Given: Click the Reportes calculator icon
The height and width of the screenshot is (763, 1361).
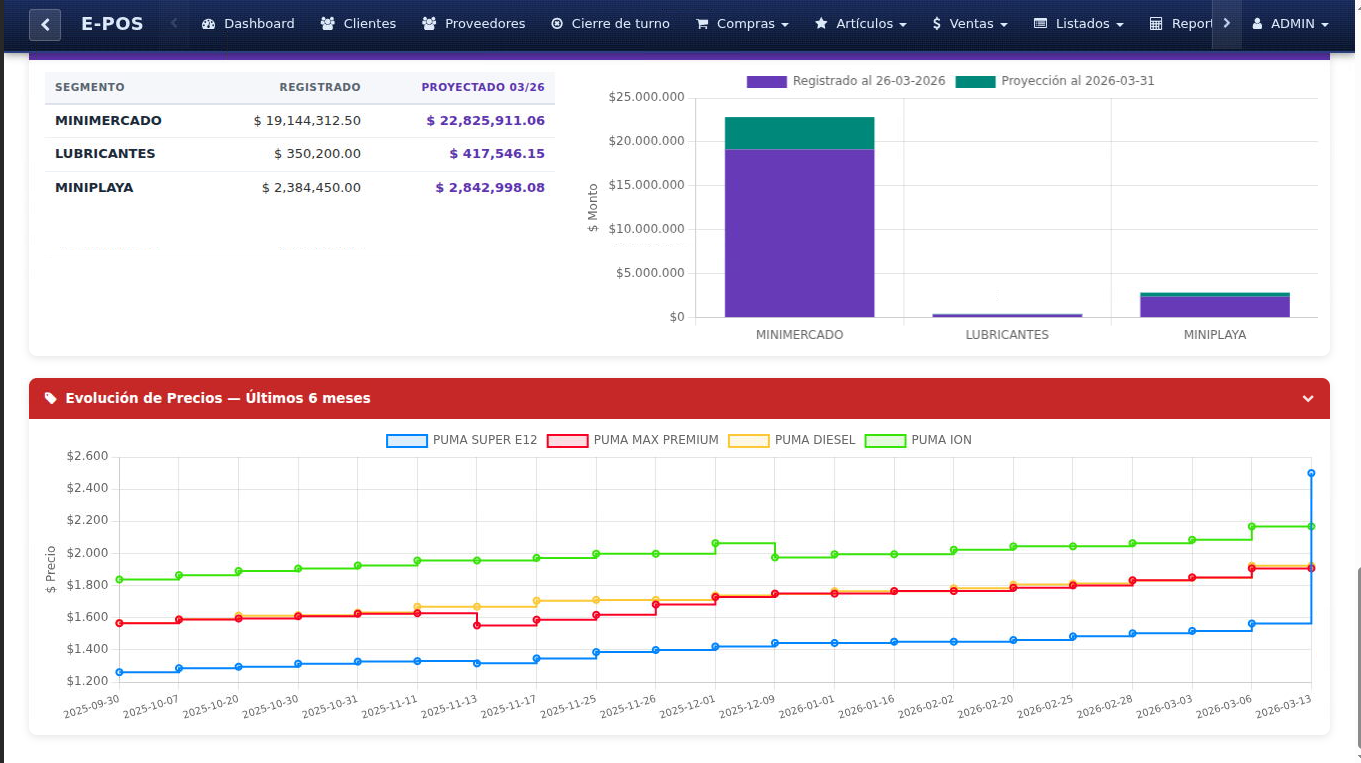Looking at the screenshot, I should click(x=1157, y=24).
